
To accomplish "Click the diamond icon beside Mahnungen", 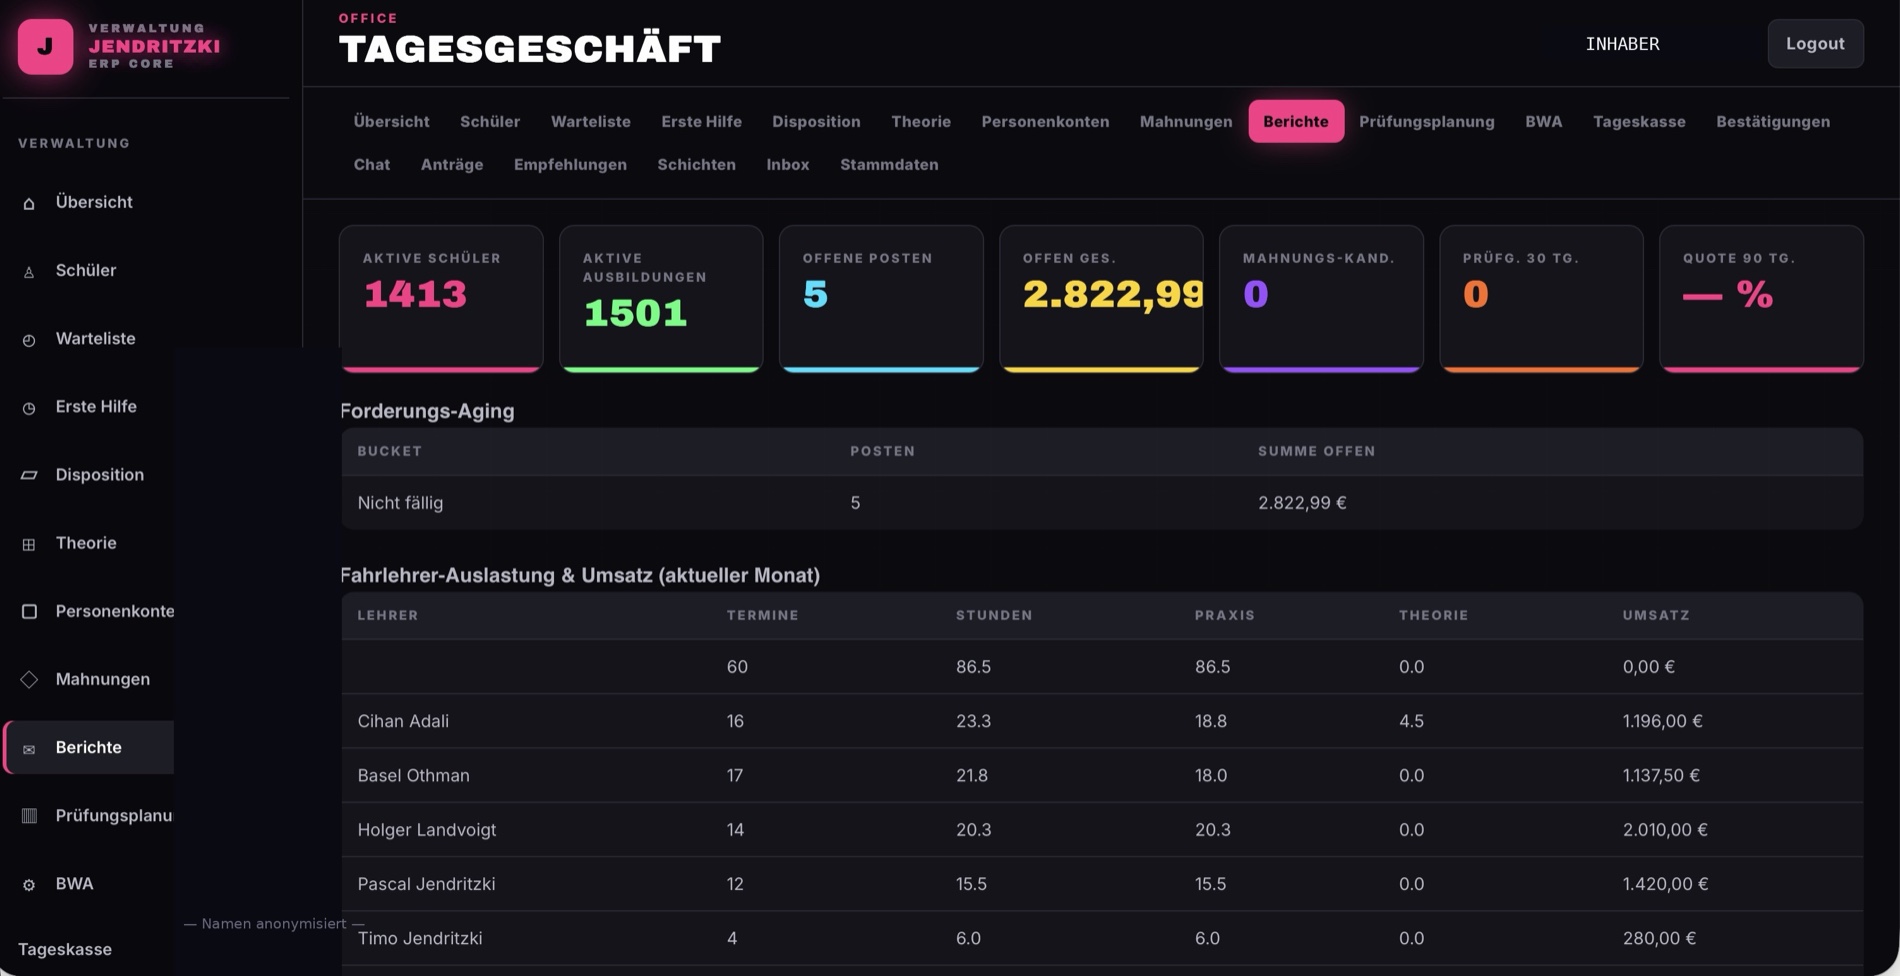I will (29, 680).
